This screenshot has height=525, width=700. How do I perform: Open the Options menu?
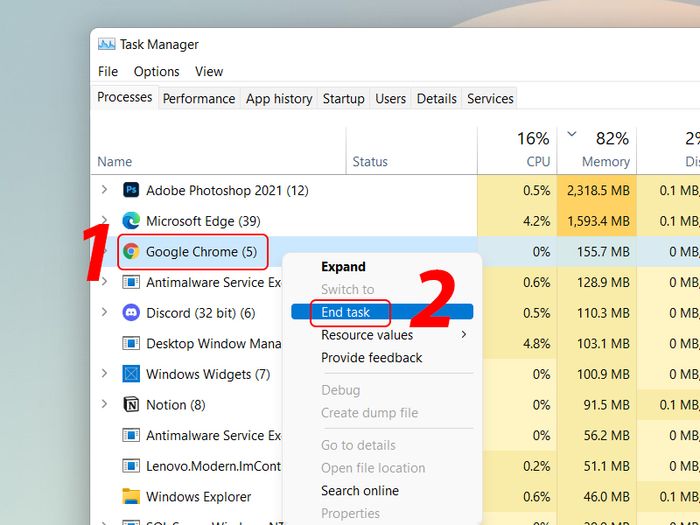pyautogui.click(x=156, y=71)
